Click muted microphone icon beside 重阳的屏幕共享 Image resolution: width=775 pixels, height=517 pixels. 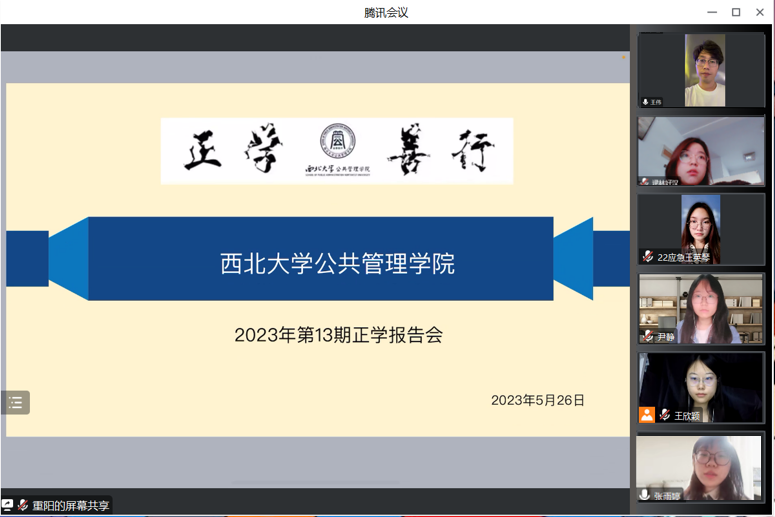pyautogui.click(x=23, y=506)
